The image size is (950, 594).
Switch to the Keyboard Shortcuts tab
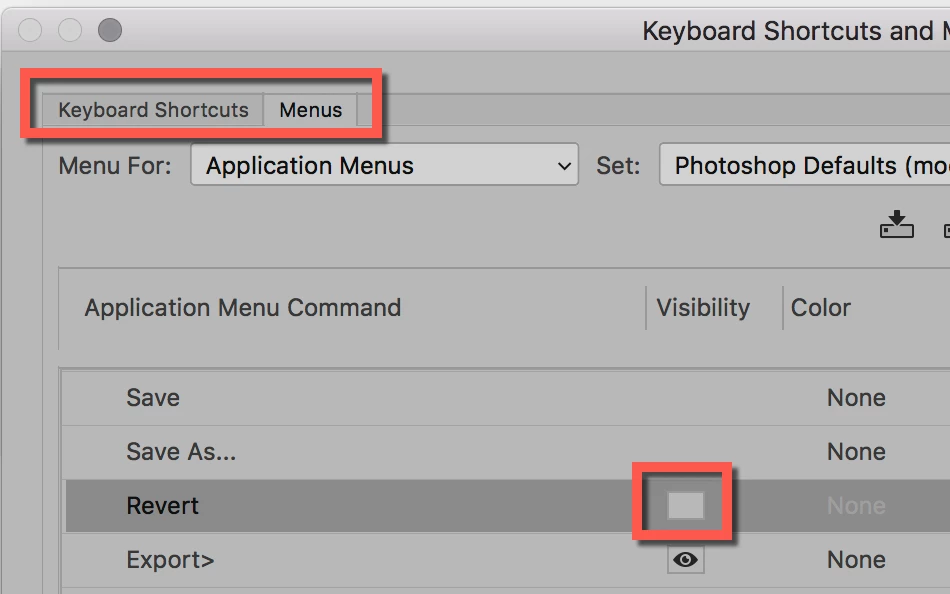point(153,110)
